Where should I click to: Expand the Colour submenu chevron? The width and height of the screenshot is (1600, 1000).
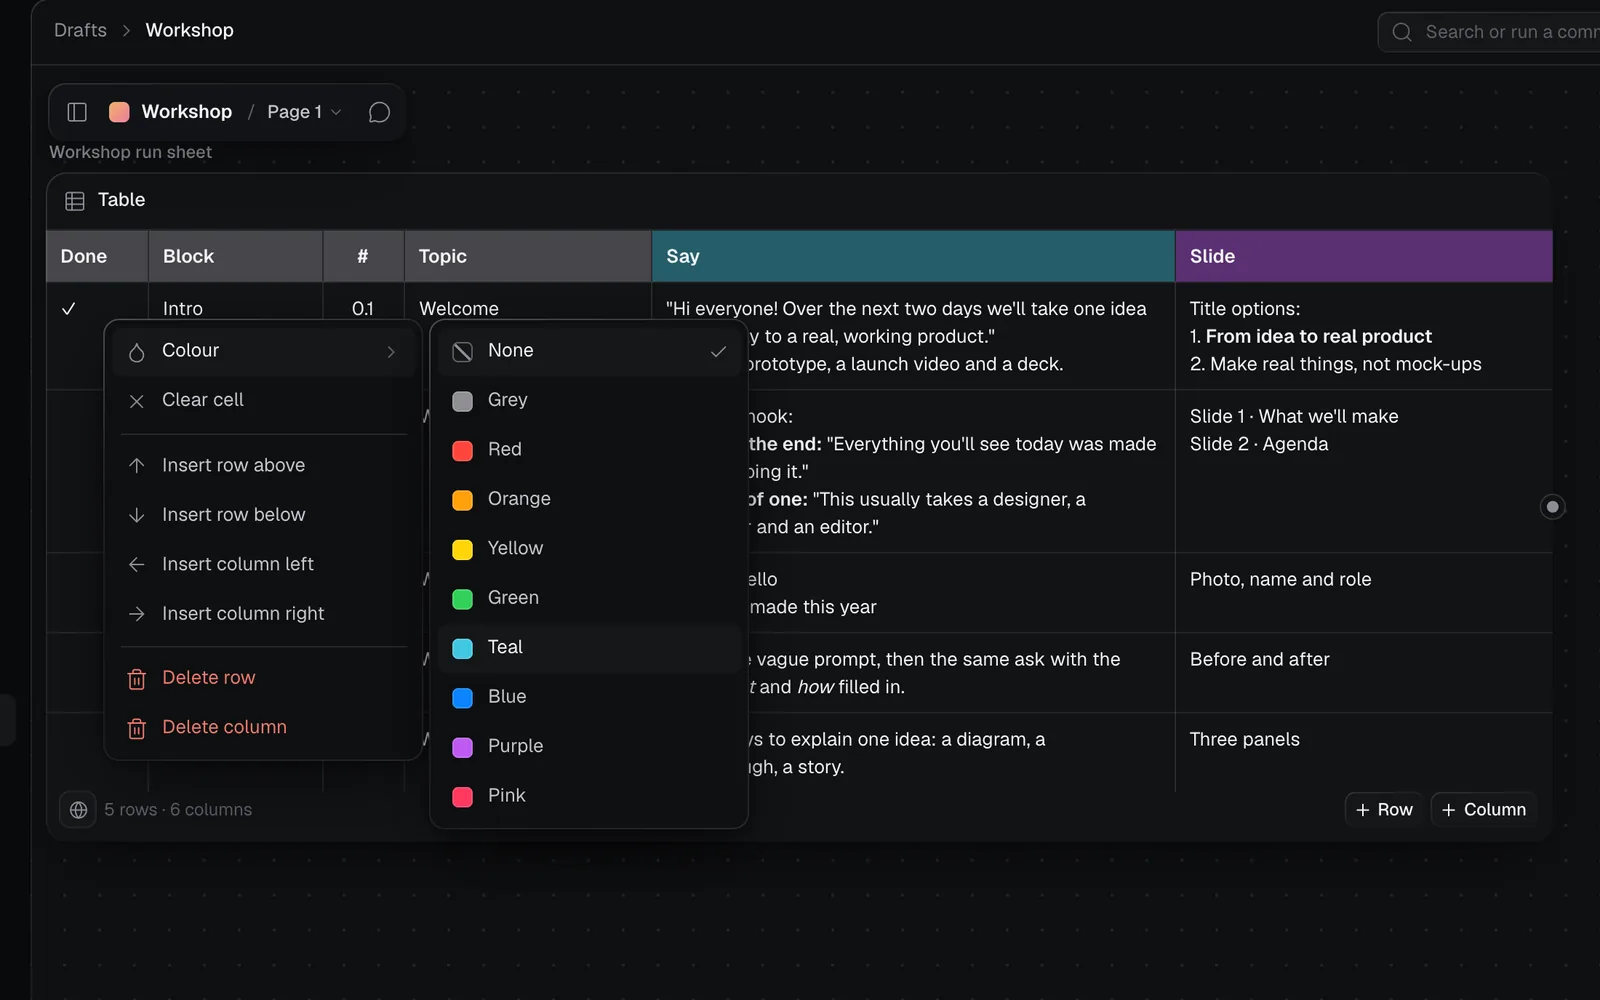(x=391, y=351)
